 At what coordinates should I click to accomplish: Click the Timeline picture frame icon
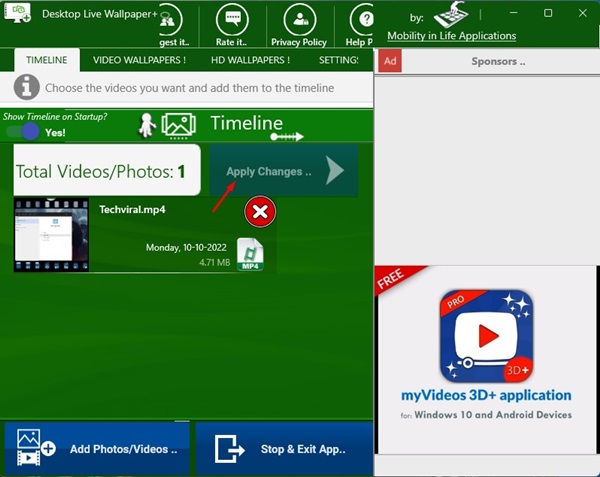(x=179, y=125)
